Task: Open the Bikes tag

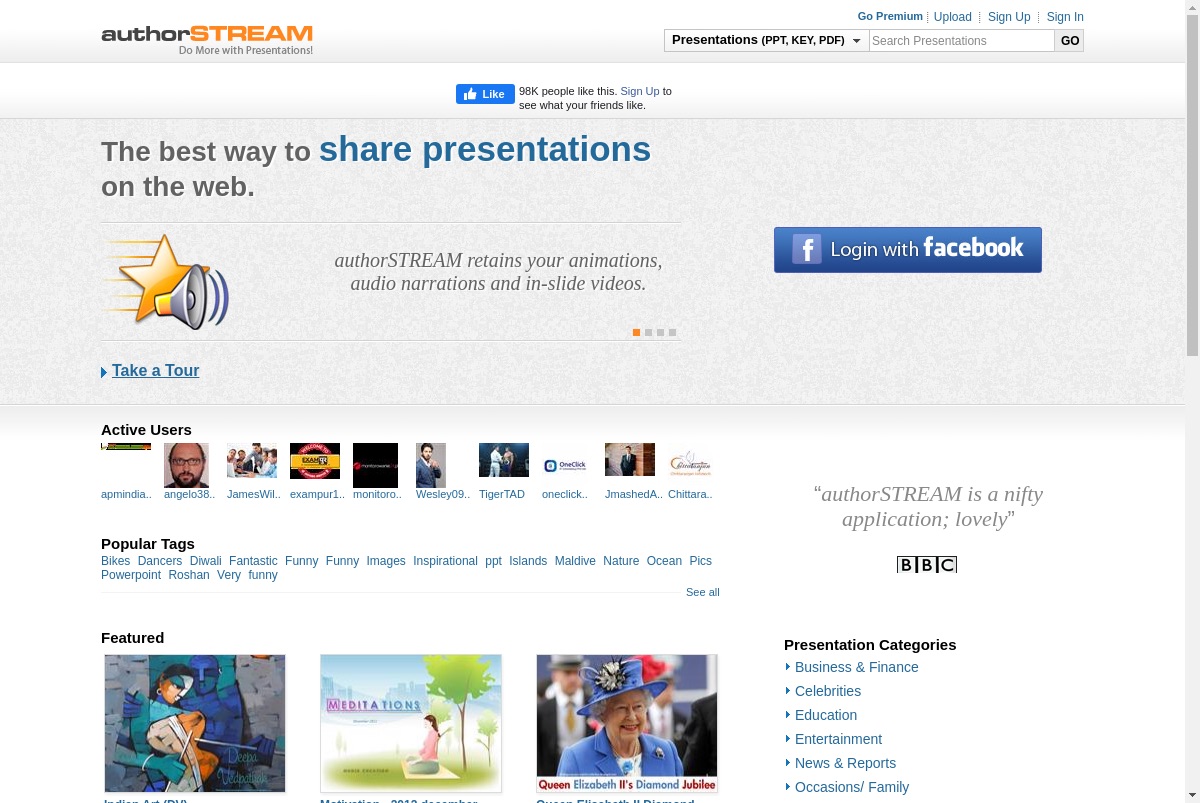Action: (x=115, y=561)
